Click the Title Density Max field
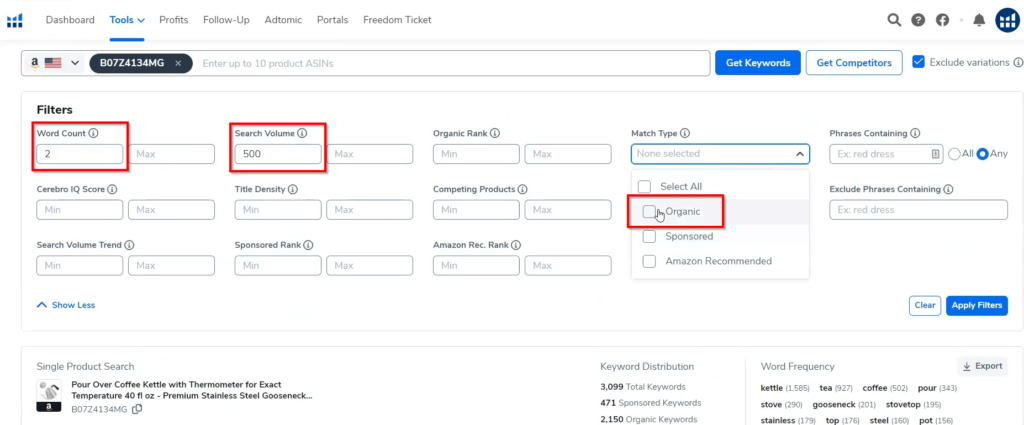The image size is (1024, 425). point(370,210)
